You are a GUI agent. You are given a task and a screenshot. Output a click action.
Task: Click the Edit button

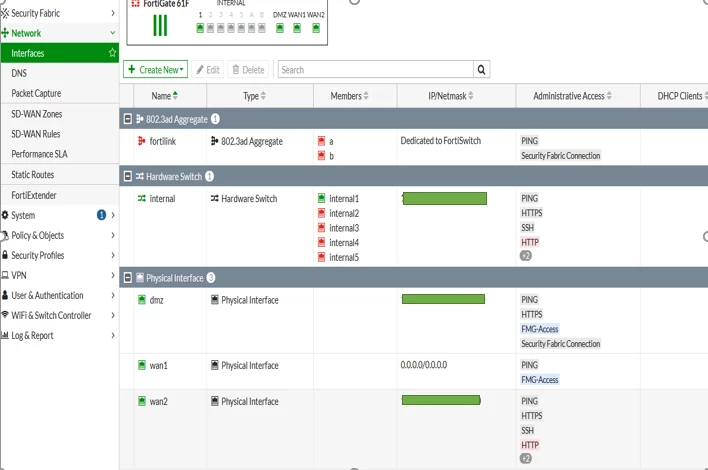[208, 70]
